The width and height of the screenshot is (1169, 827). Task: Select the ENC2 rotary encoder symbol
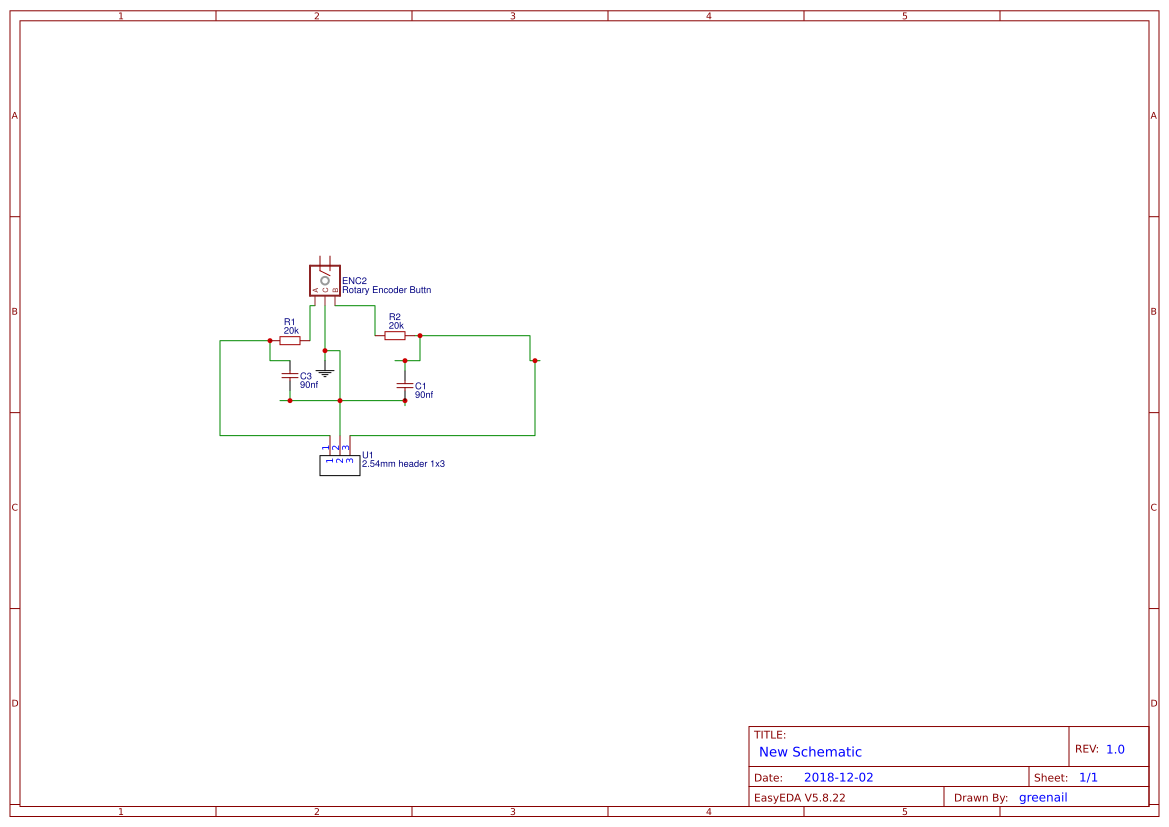click(x=324, y=281)
